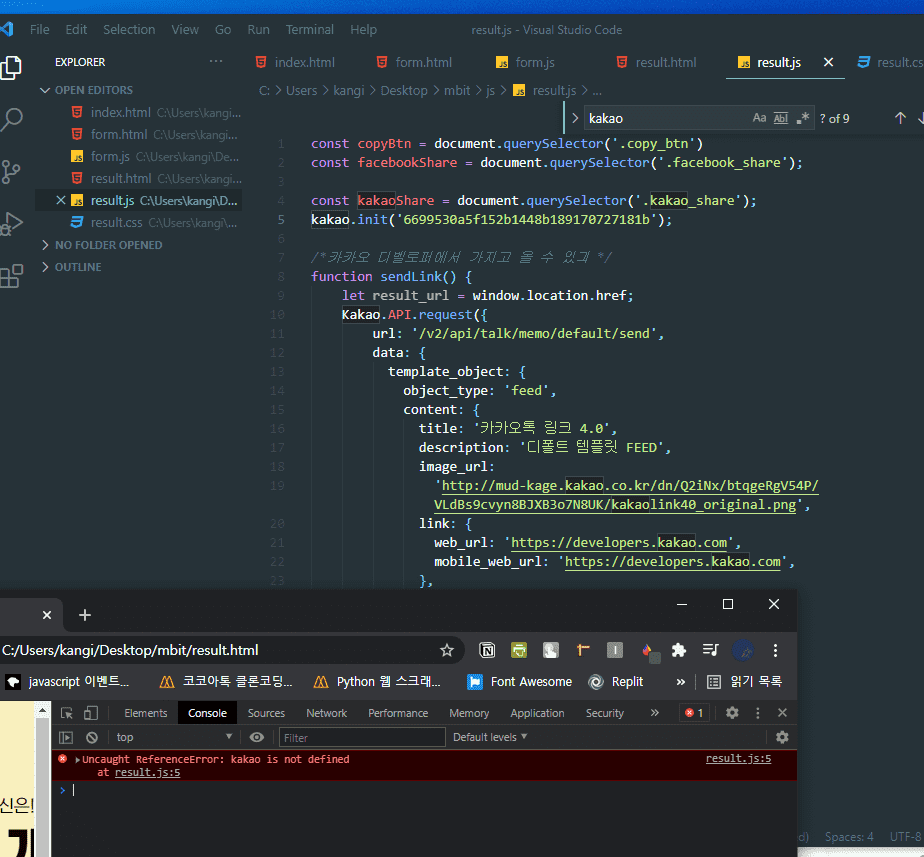
Task: Close the result.js editor tab
Action: coord(828,62)
